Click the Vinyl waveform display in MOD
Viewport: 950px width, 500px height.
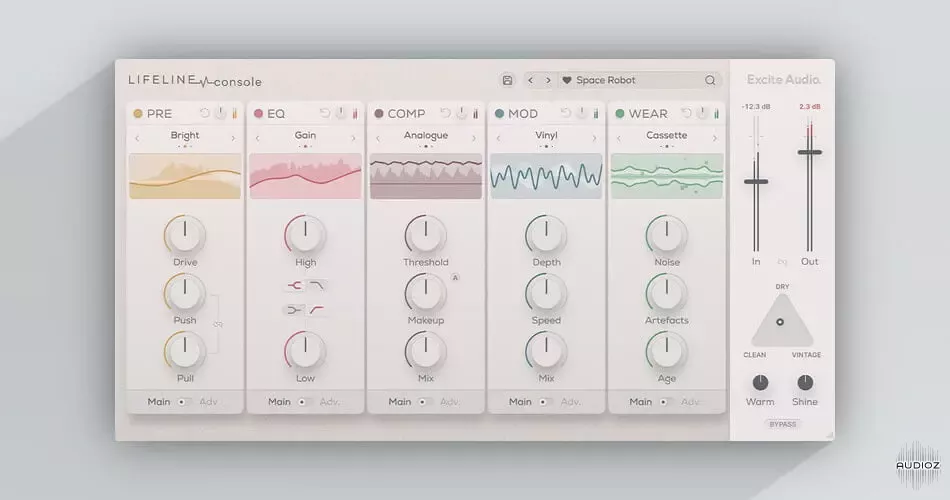(x=546, y=176)
